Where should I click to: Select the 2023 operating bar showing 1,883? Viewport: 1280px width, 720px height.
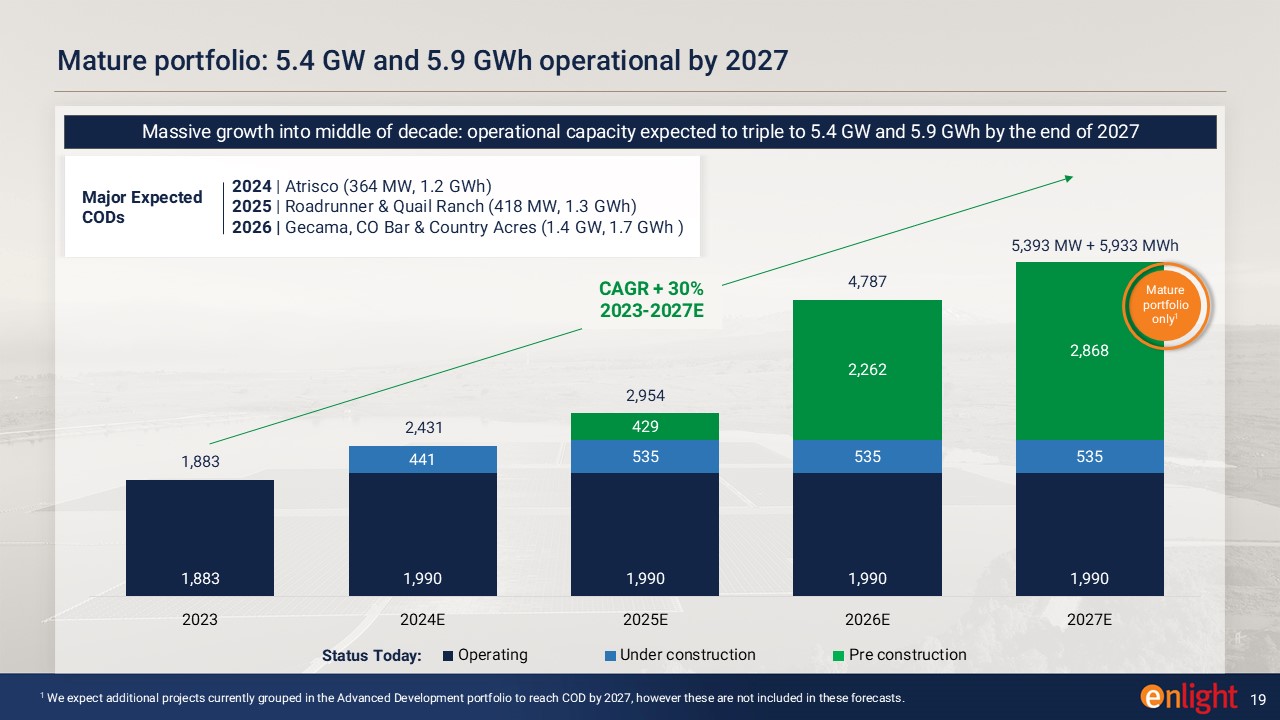200,538
